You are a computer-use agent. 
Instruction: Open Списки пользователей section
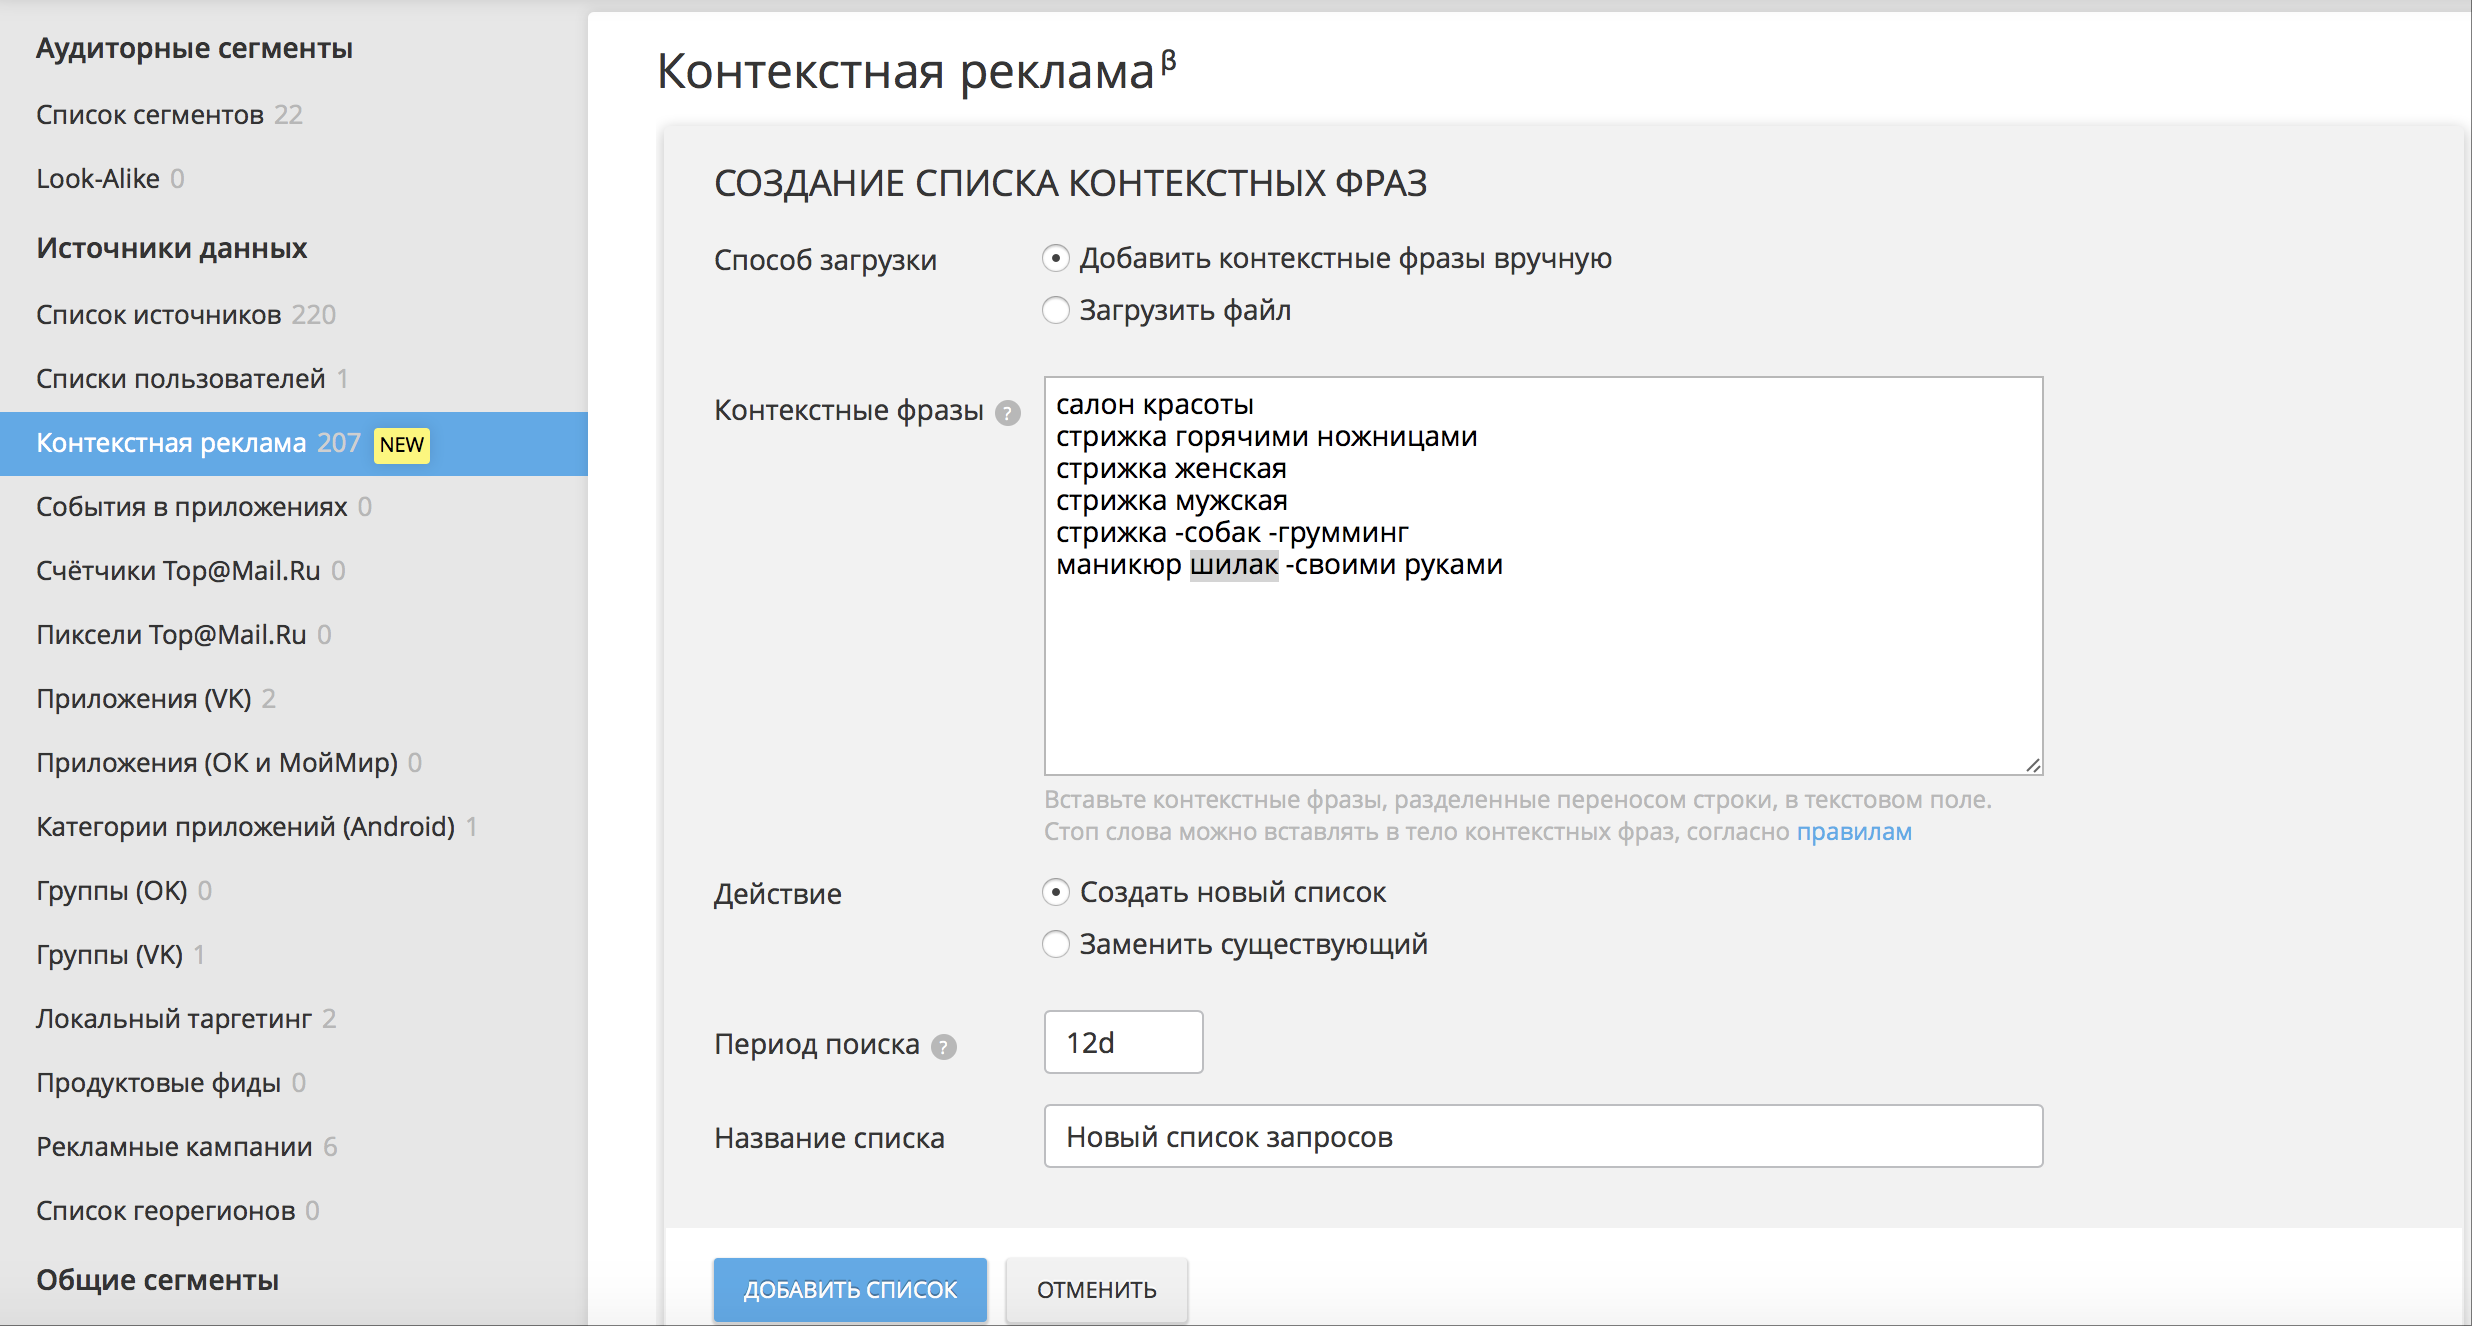180,378
